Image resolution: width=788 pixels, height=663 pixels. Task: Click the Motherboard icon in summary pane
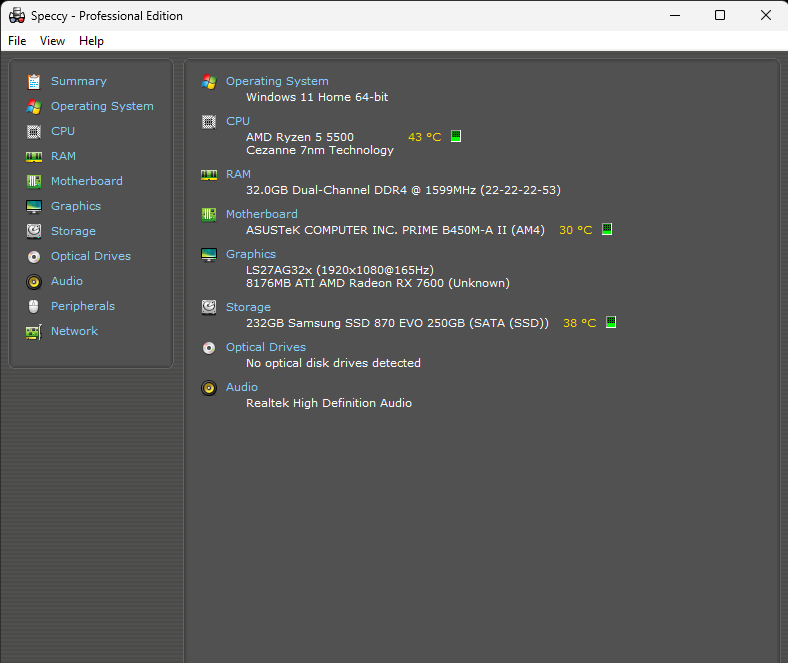(x=209, y=215)
